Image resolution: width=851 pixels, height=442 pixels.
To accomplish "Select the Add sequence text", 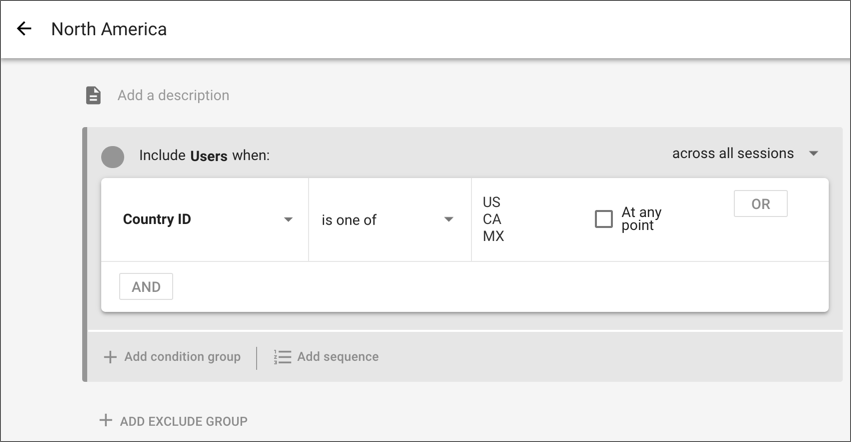I will pyautogui.click(x=338, y=357).
